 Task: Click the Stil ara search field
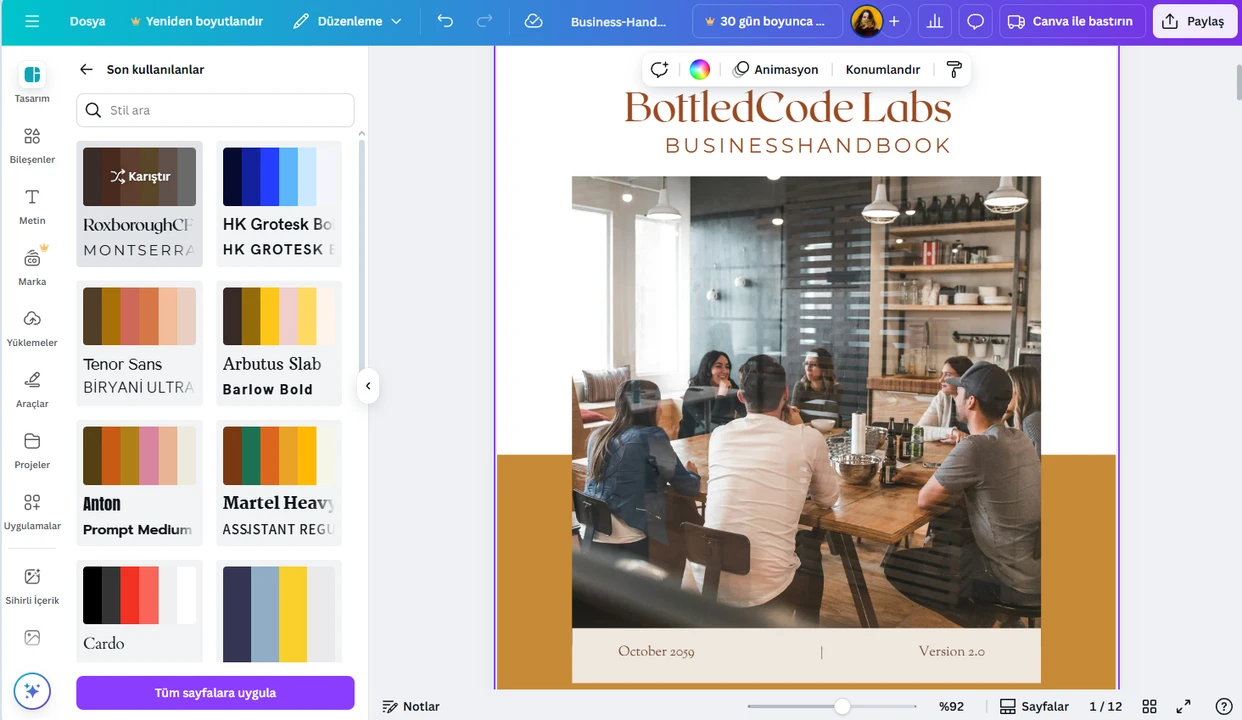coord(215,110)
